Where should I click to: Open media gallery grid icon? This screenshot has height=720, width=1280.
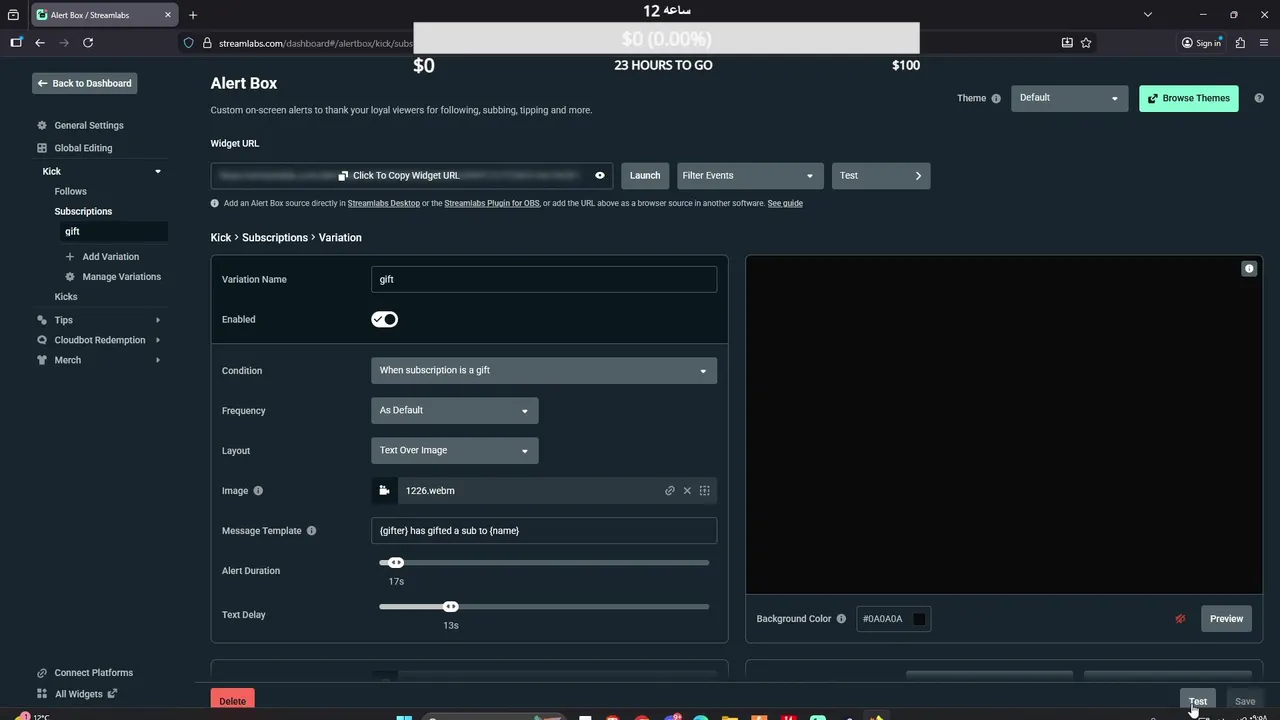coord(705,490)
